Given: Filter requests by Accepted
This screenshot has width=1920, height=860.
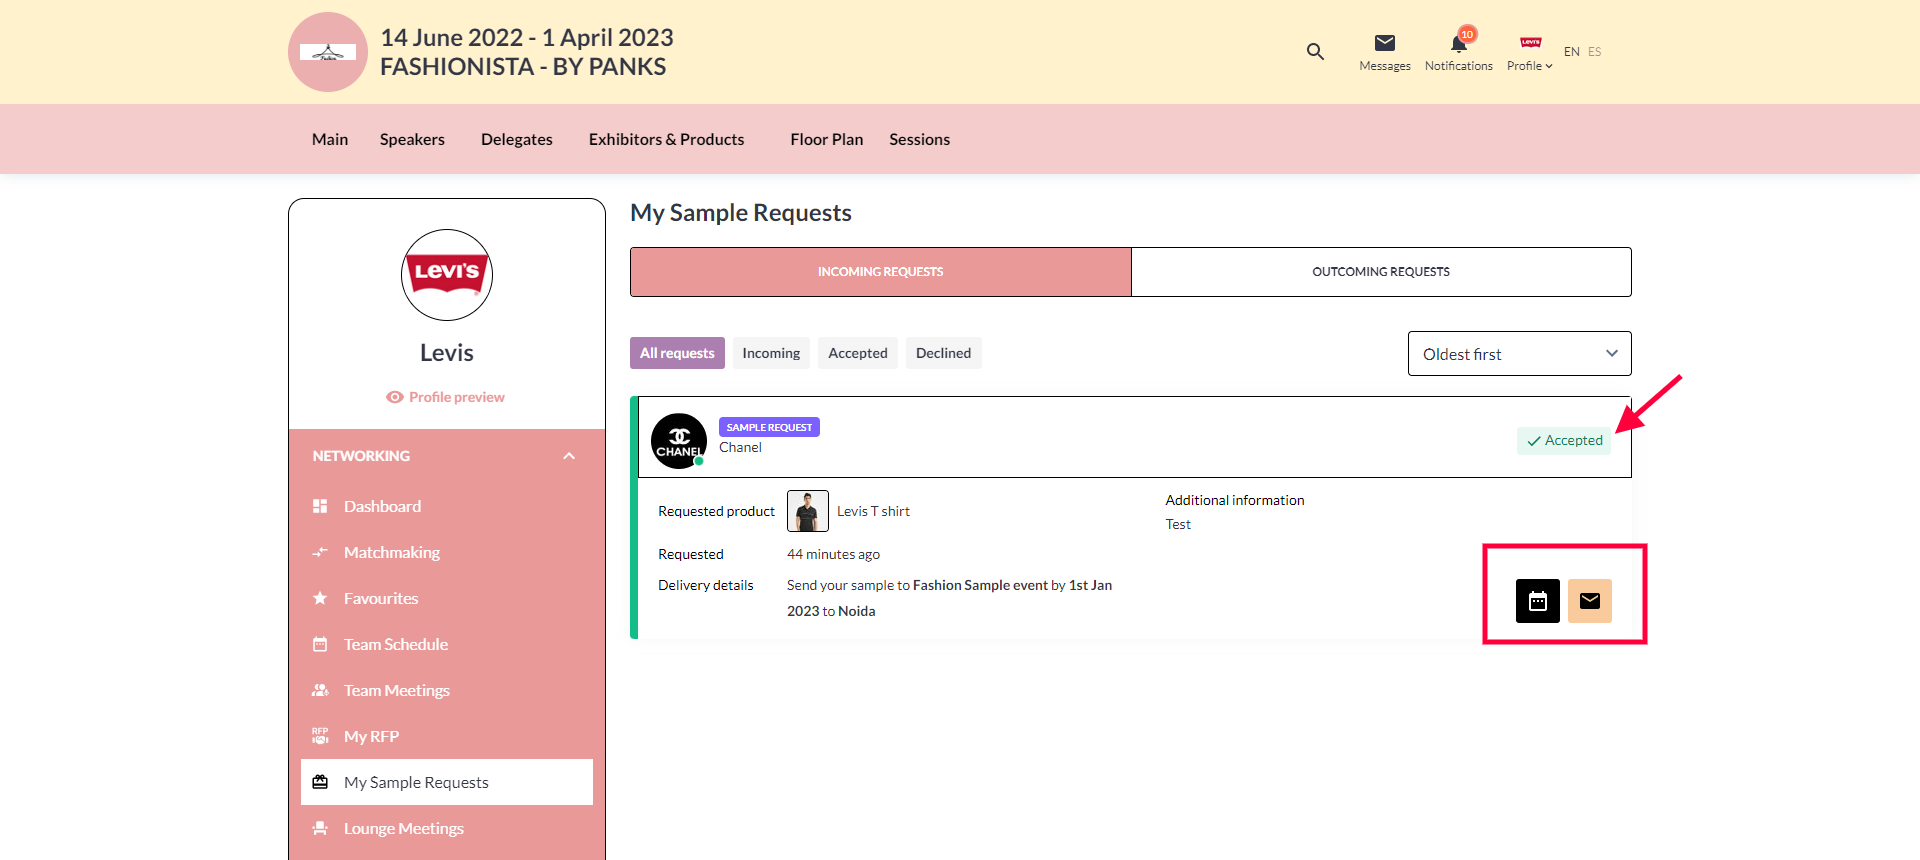Looking at the screenshot, I should (x=857, y=353).
